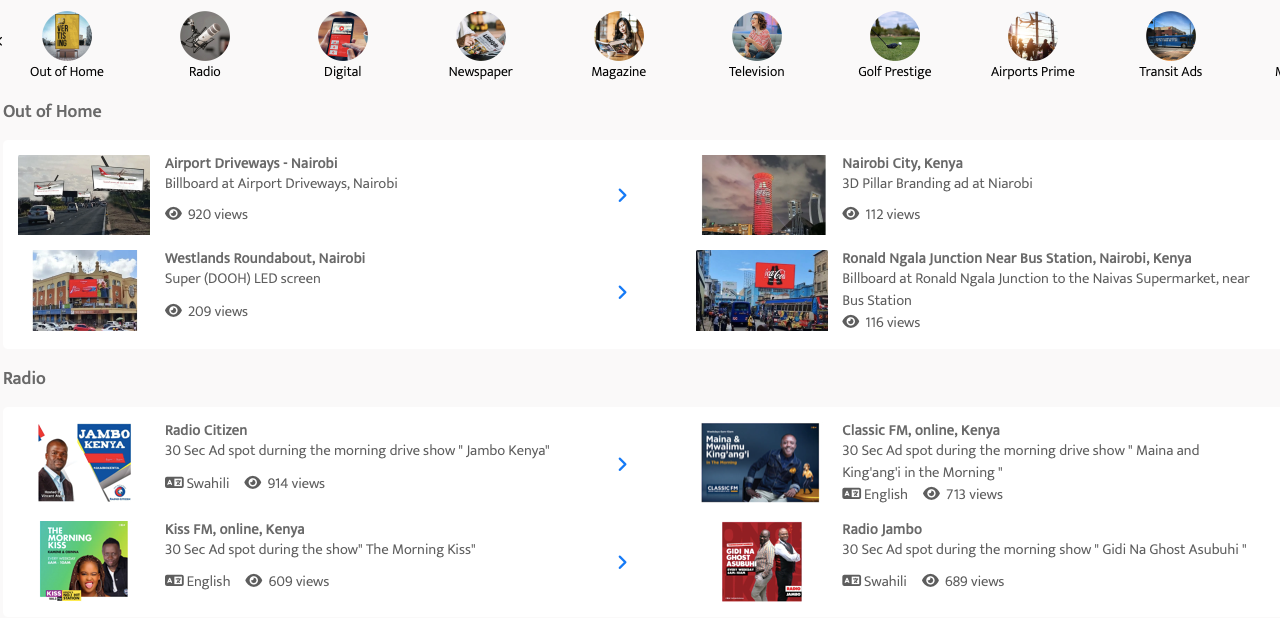Click the eye icon beside 689 views
The image size is (1280, 618).
pyautogui.click(x=930, y=581)
